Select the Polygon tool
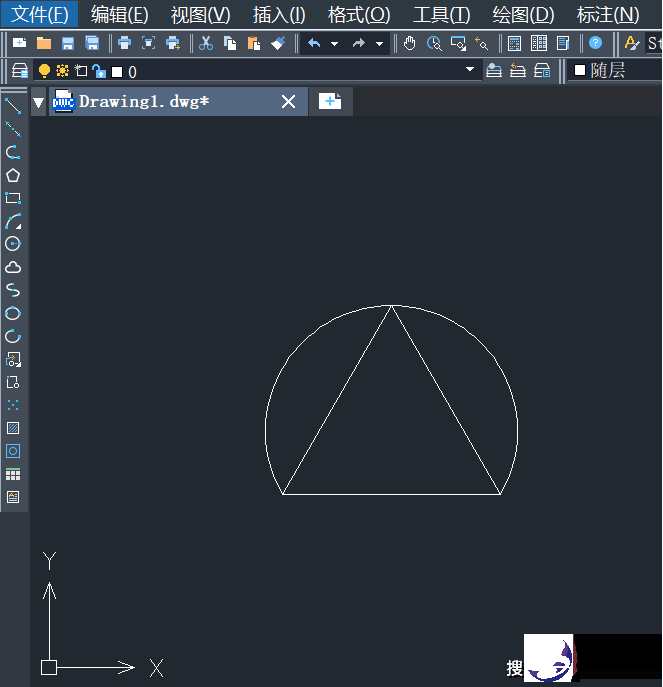663x687 pixels. [13, 175]
